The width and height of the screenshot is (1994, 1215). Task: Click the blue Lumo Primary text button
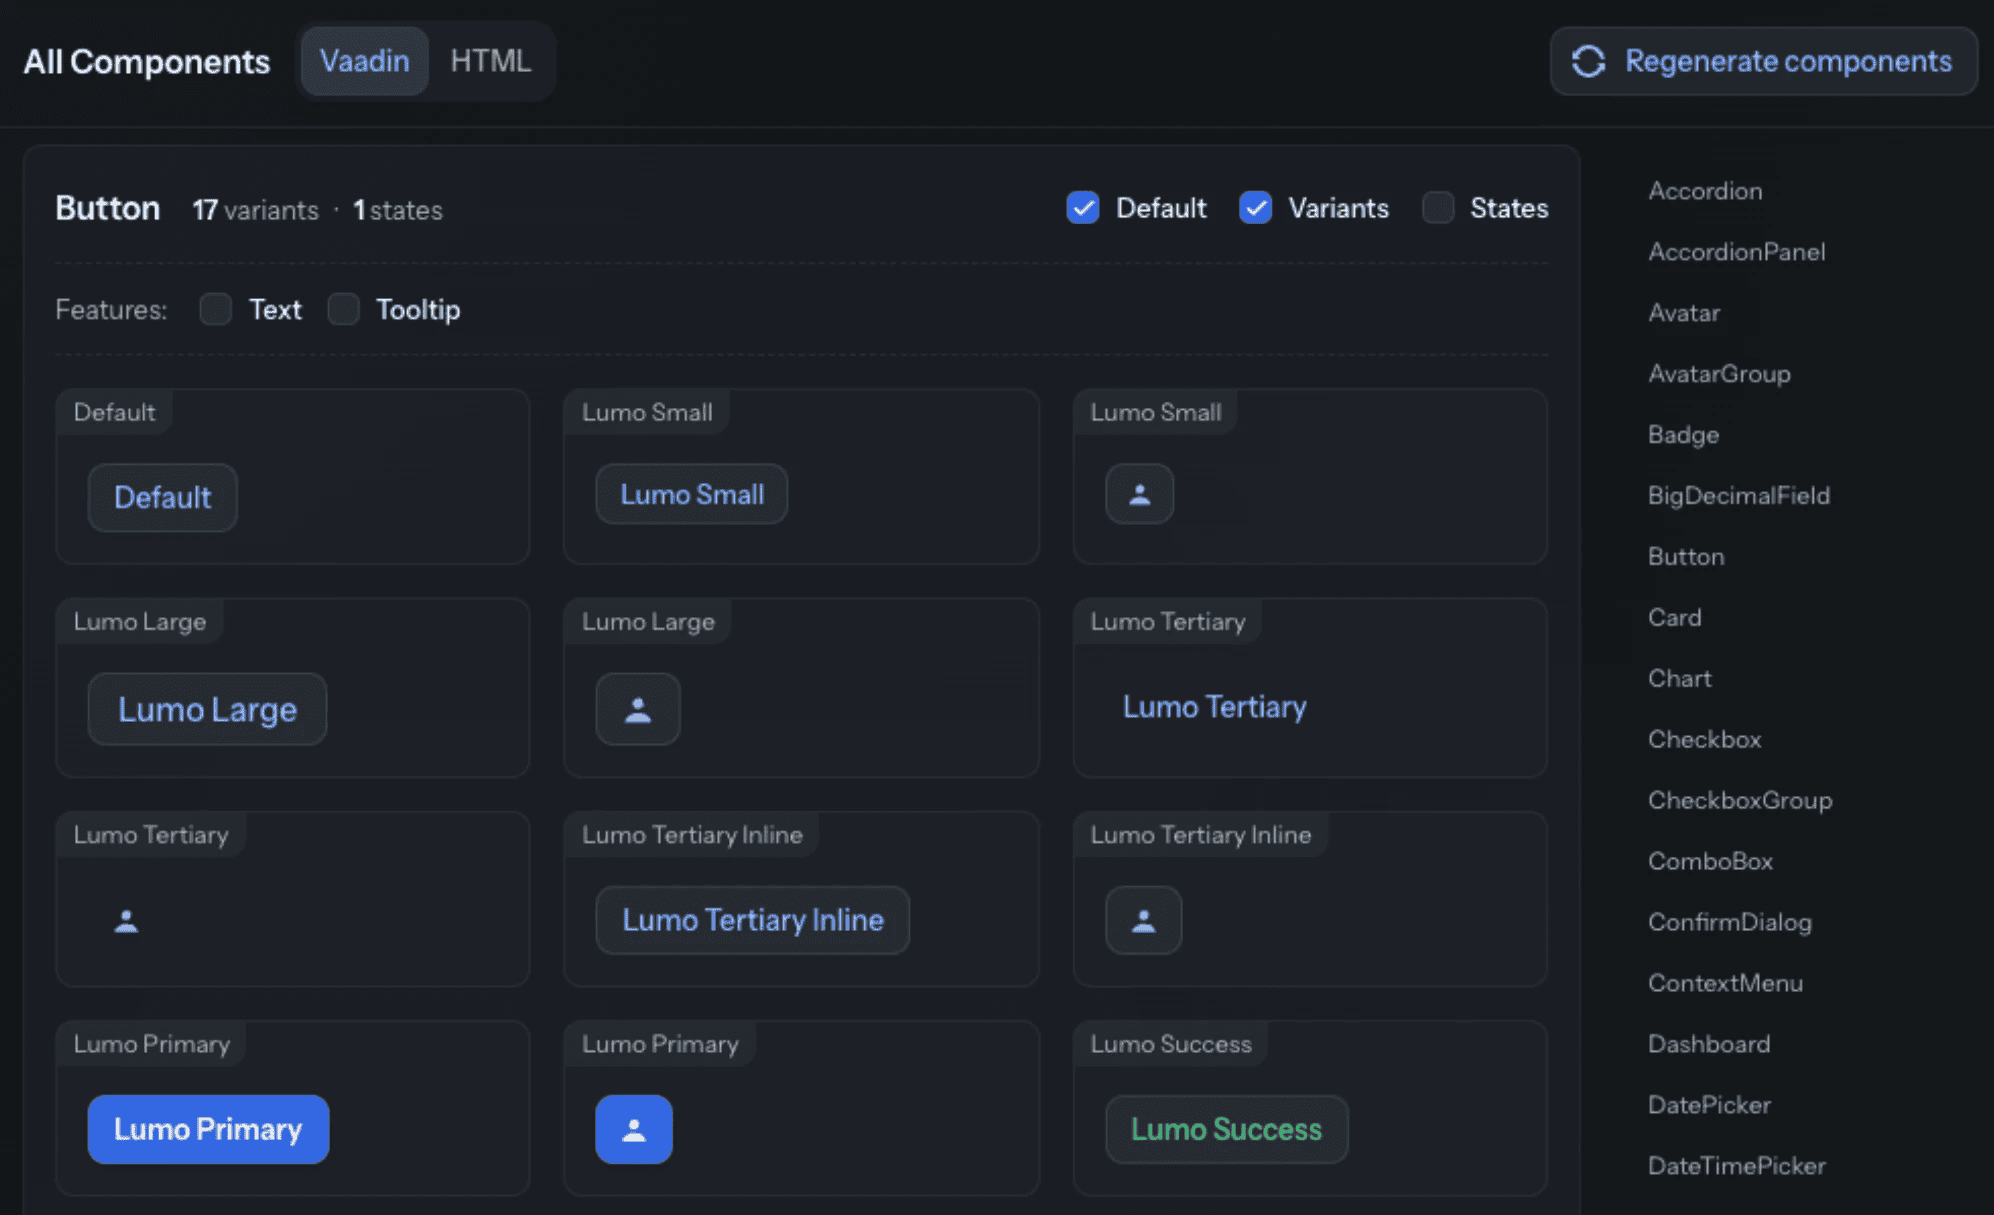tap(208, 1129)
